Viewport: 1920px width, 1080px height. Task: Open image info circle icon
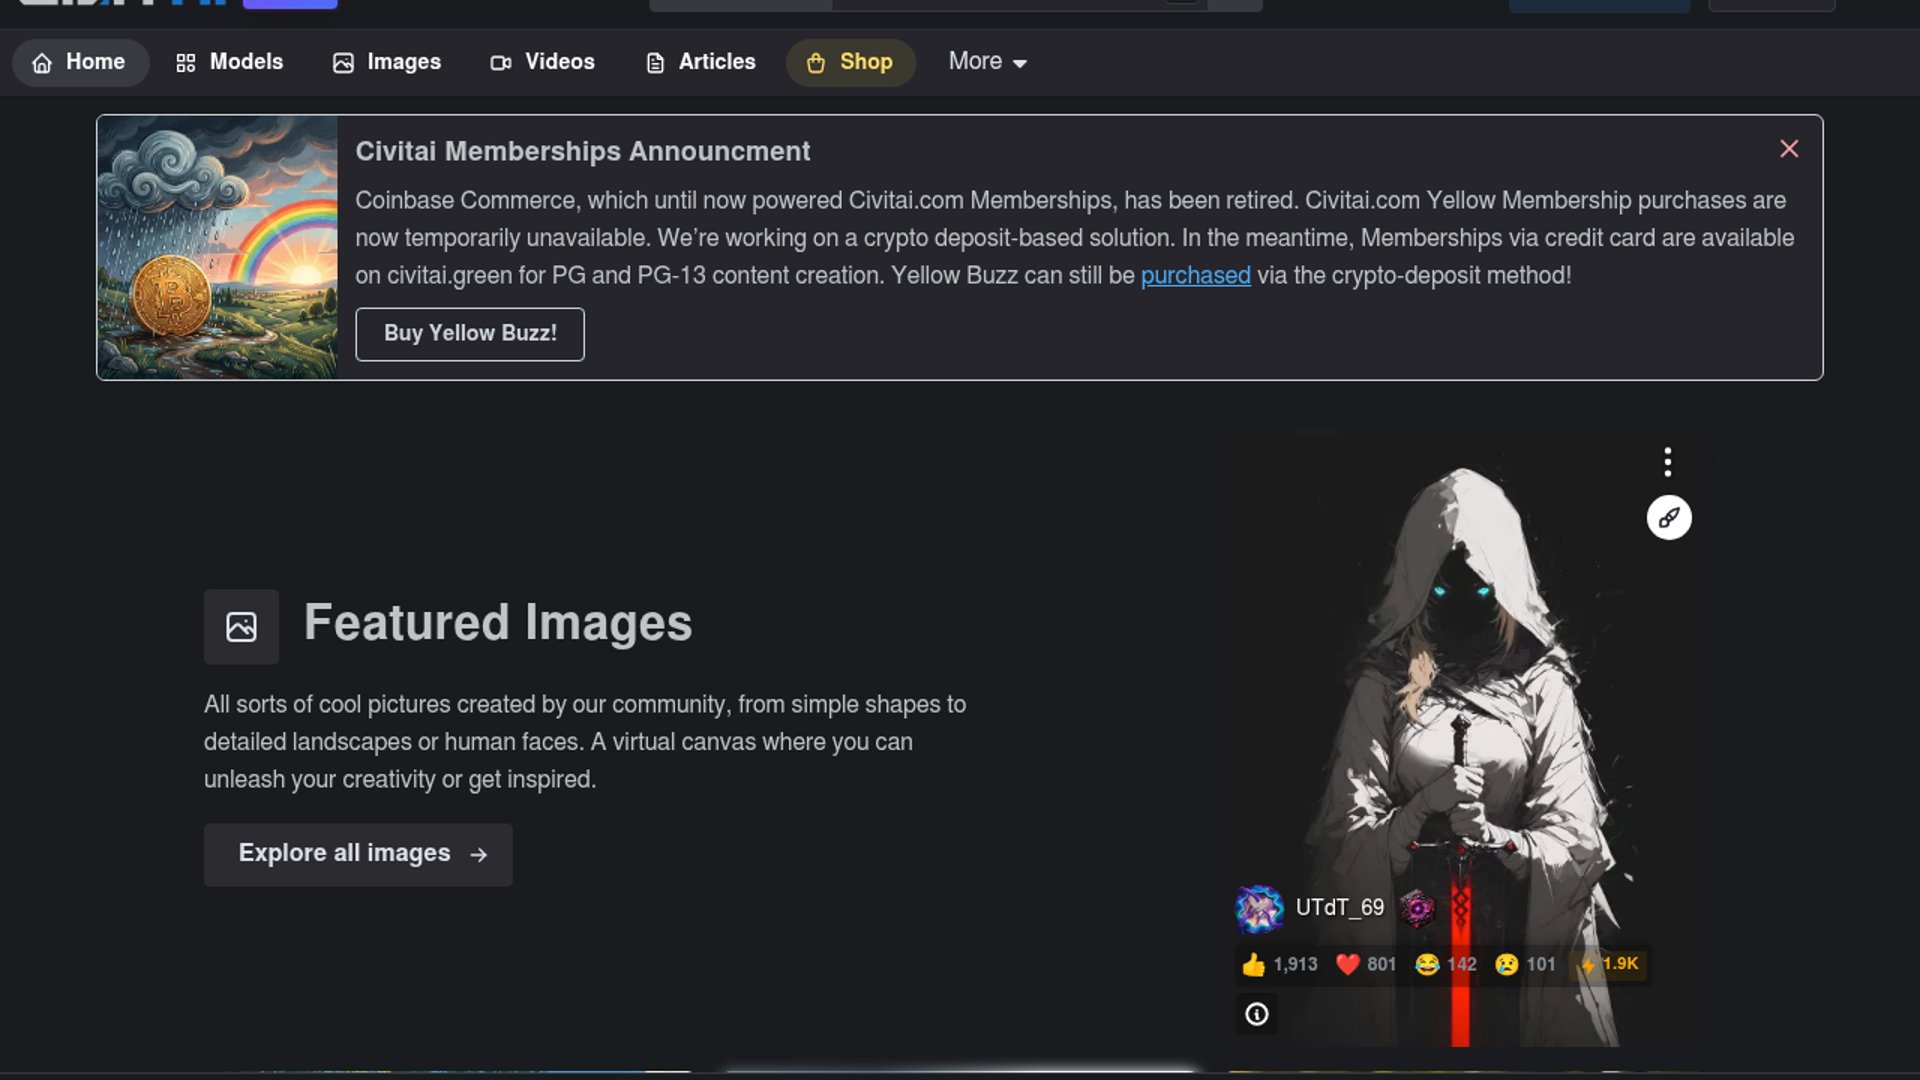pos(1257,1014)
